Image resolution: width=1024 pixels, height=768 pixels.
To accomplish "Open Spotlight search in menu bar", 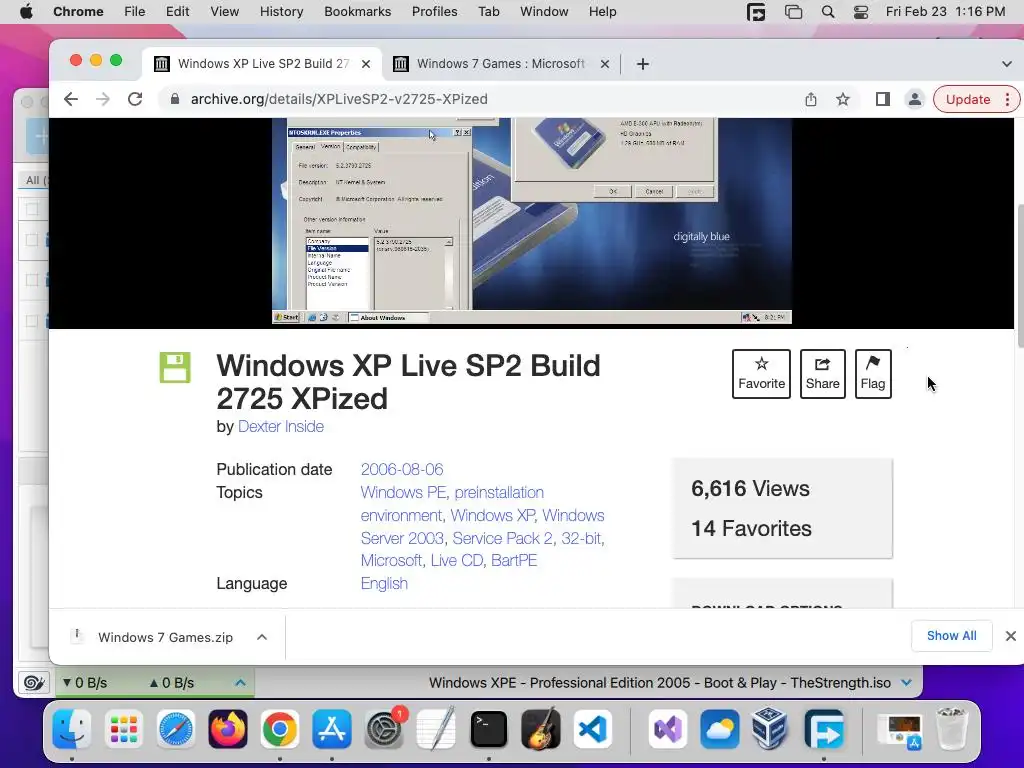I will pyautogui.click(x=827, y=12).
